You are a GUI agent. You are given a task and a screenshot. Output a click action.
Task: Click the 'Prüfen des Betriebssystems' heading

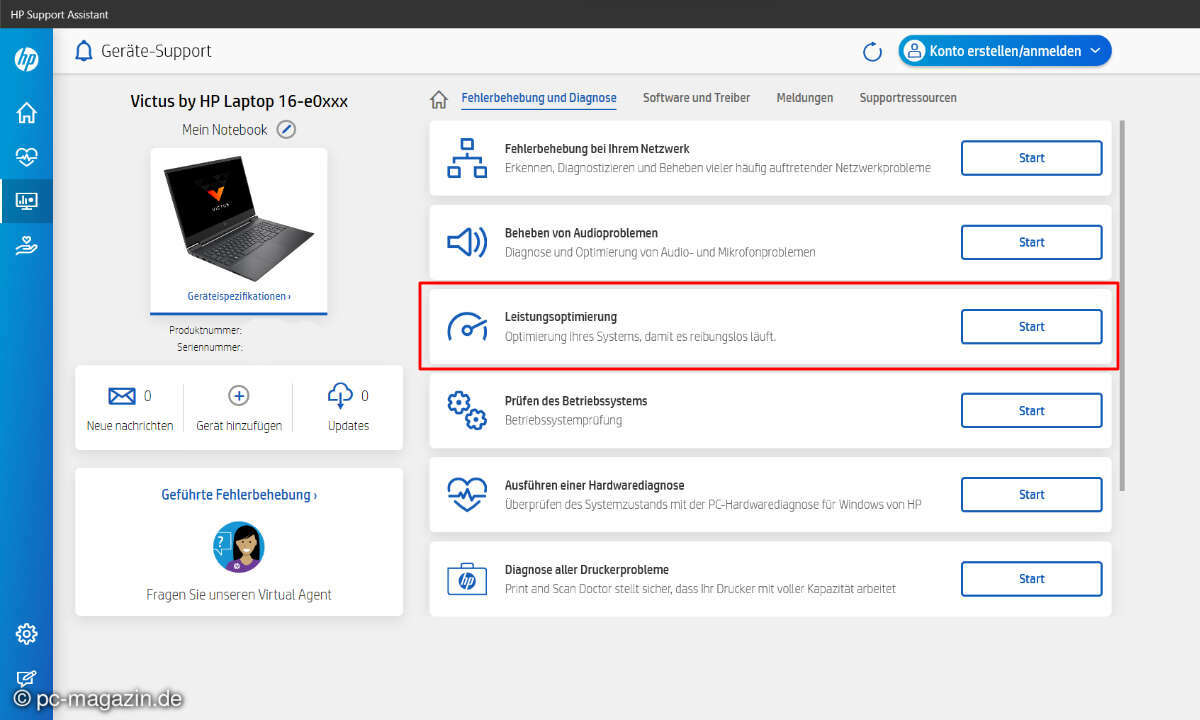tap(575, 401)
